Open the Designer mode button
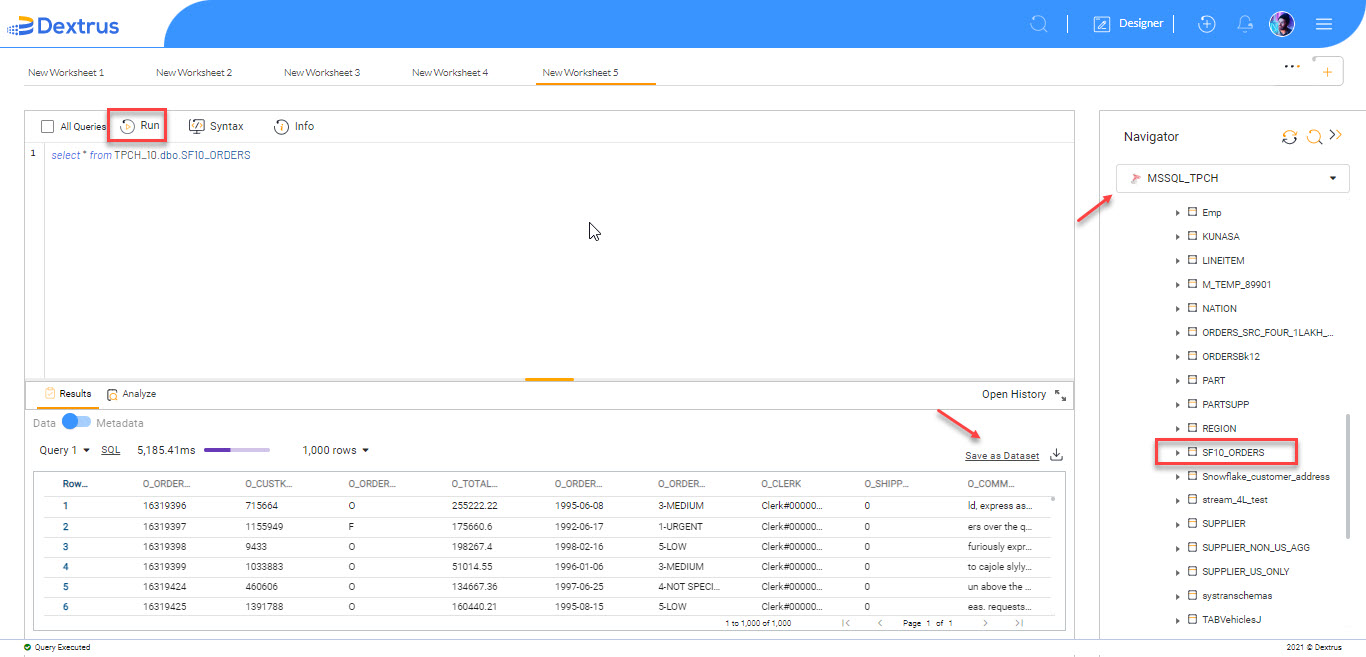This screenshot has width=1366, height=657. point(1128,23)
